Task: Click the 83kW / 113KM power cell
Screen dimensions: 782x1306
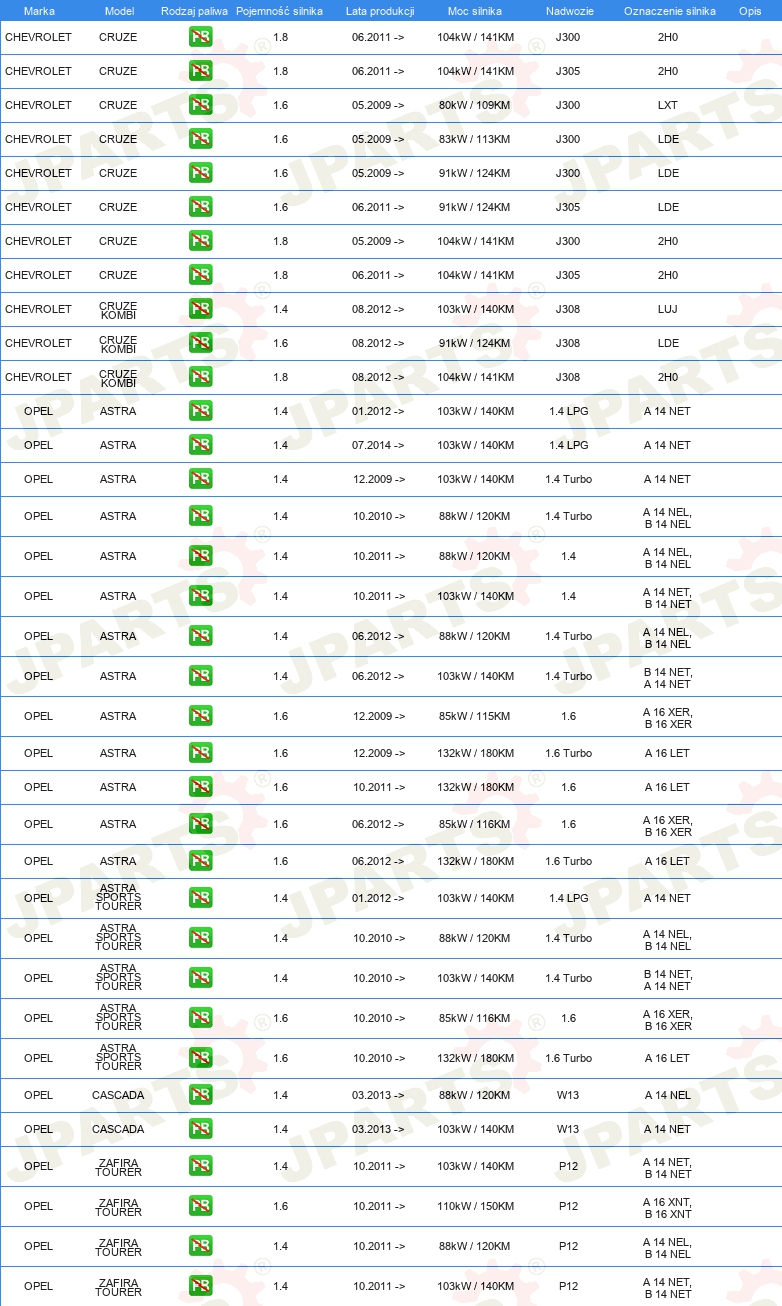Action: click(x=475, y=139)
